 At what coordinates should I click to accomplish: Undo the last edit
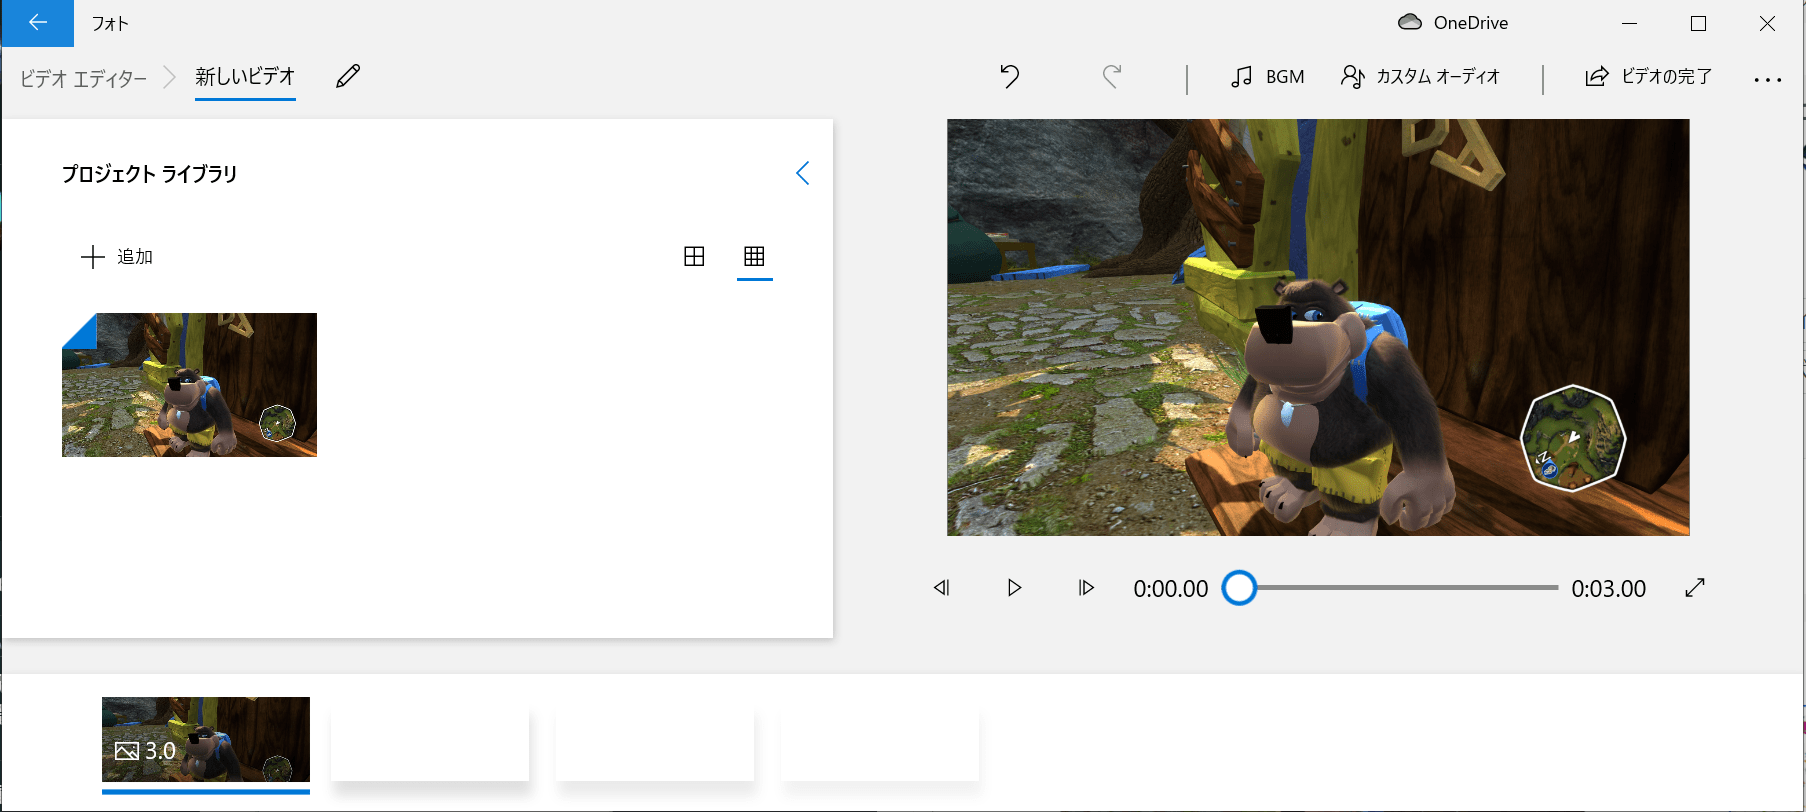pyautogui.click(x=1010, y=76)
